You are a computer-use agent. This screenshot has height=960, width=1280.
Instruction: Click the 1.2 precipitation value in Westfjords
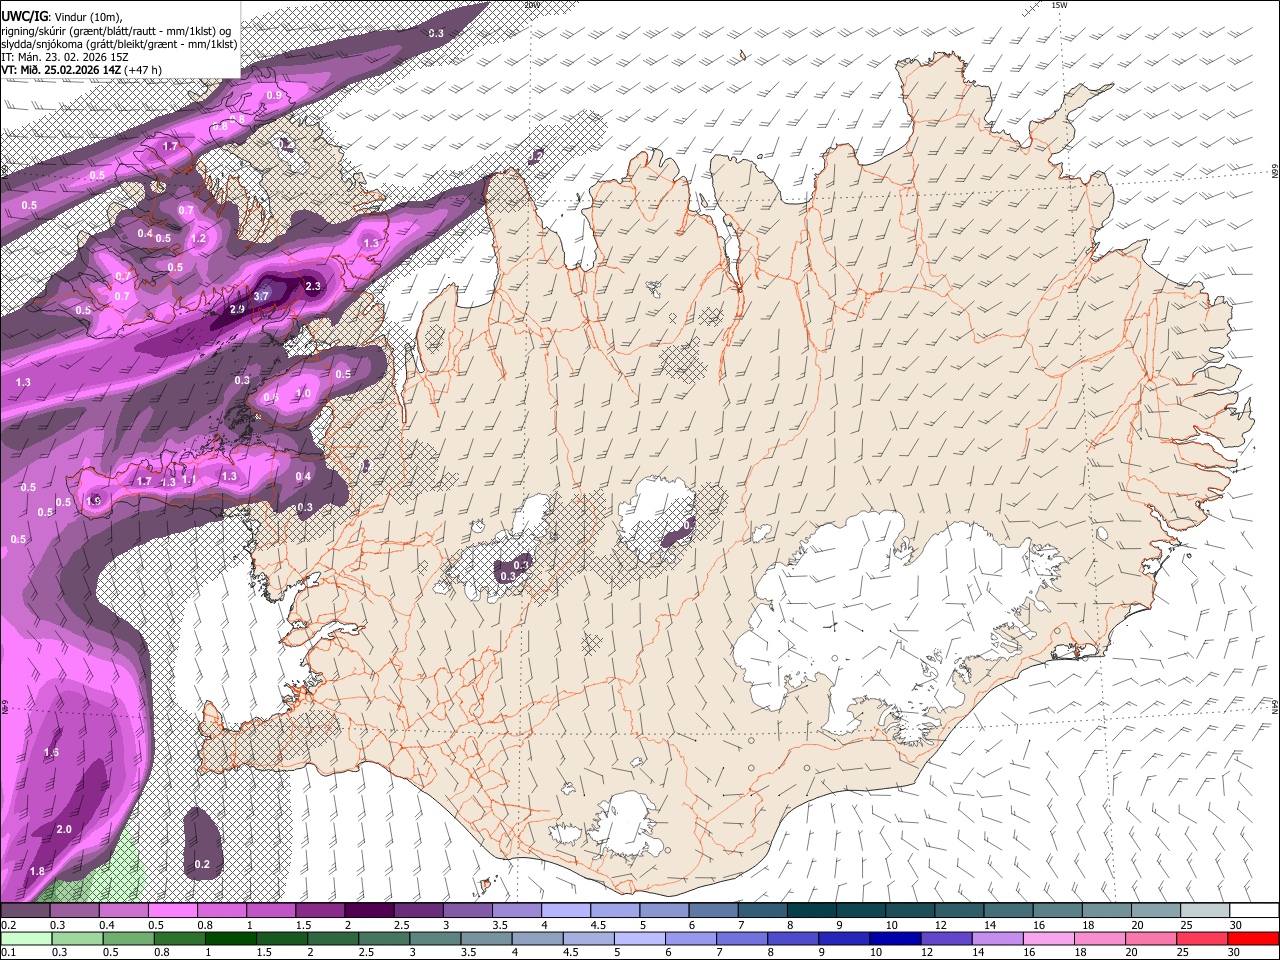(x=198, y=239)
